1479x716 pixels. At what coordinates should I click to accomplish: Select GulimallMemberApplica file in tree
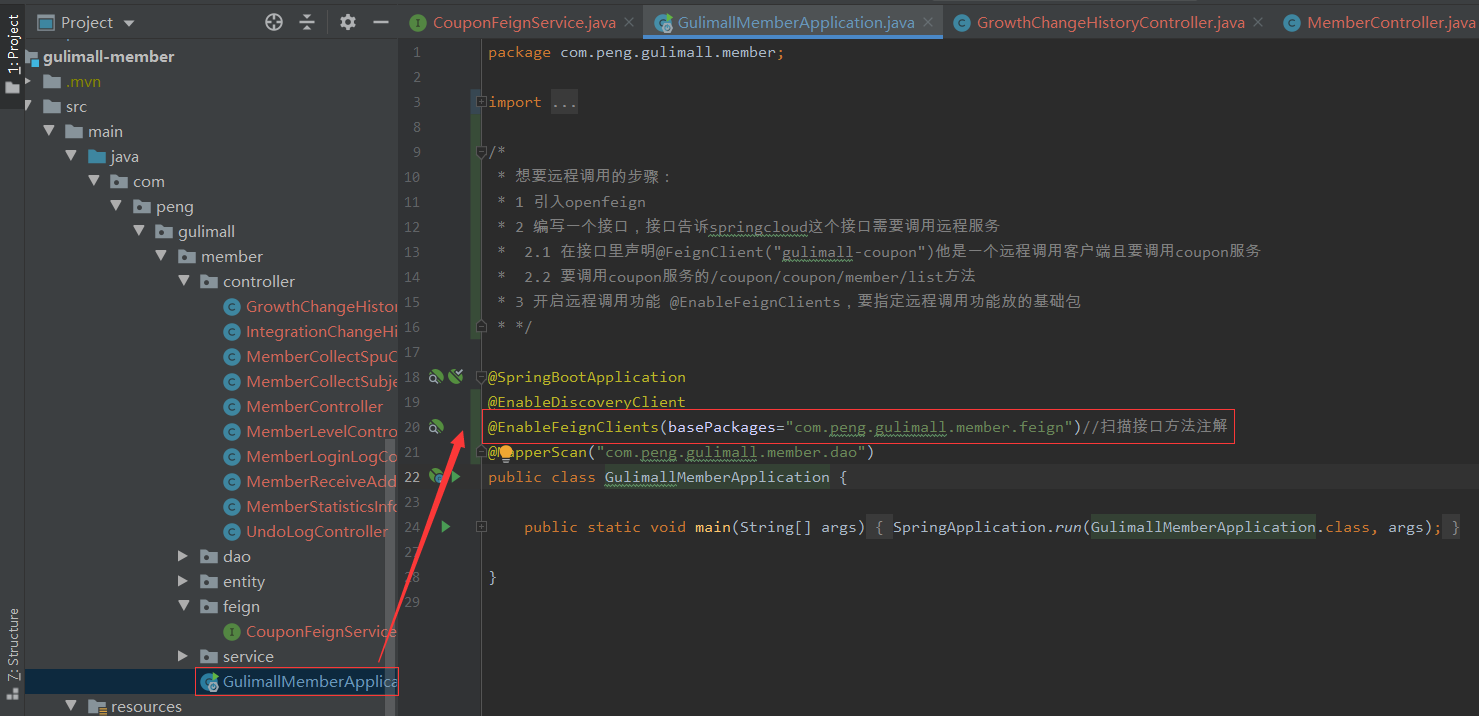pos(309,682)
